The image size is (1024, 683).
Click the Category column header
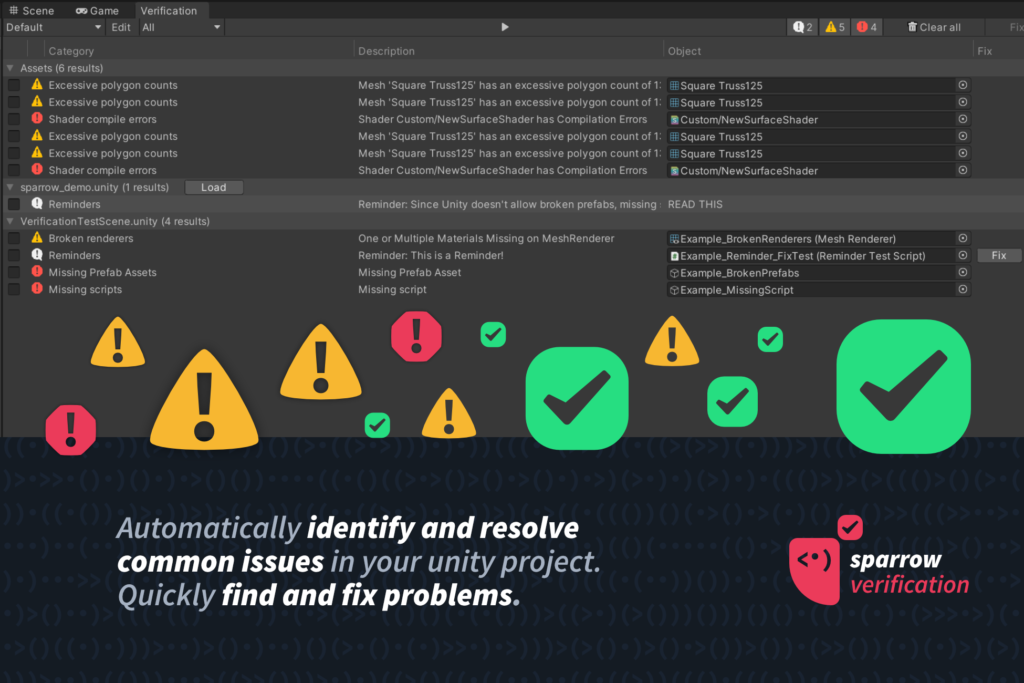[x=71, y=51]
